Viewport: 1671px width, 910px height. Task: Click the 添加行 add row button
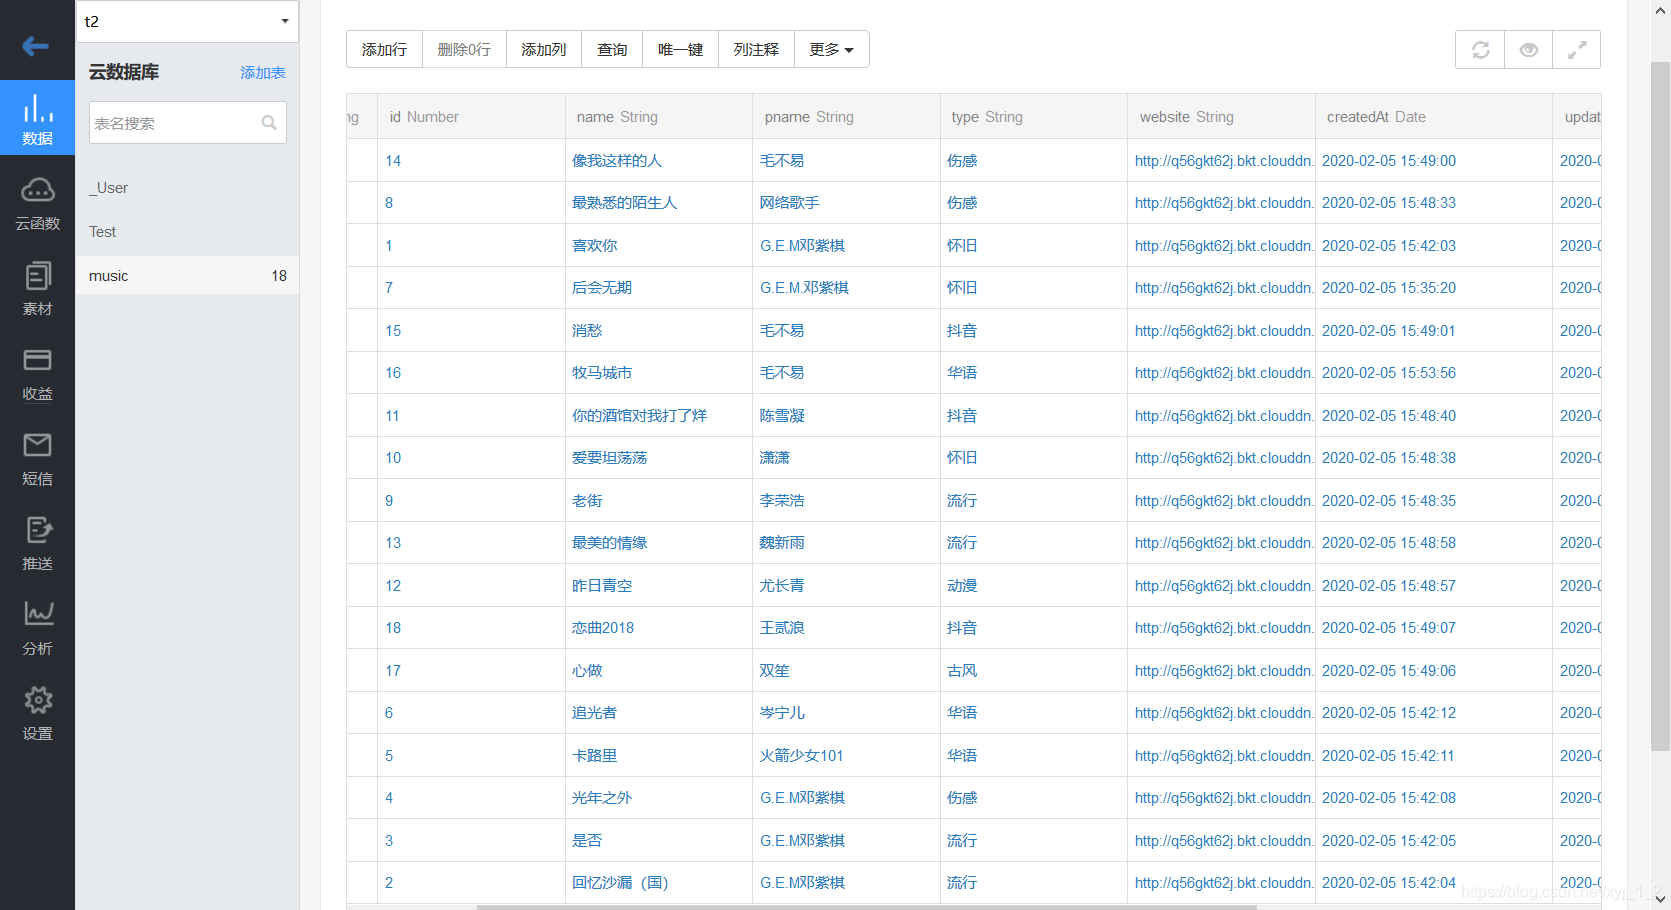coord(384,49)
